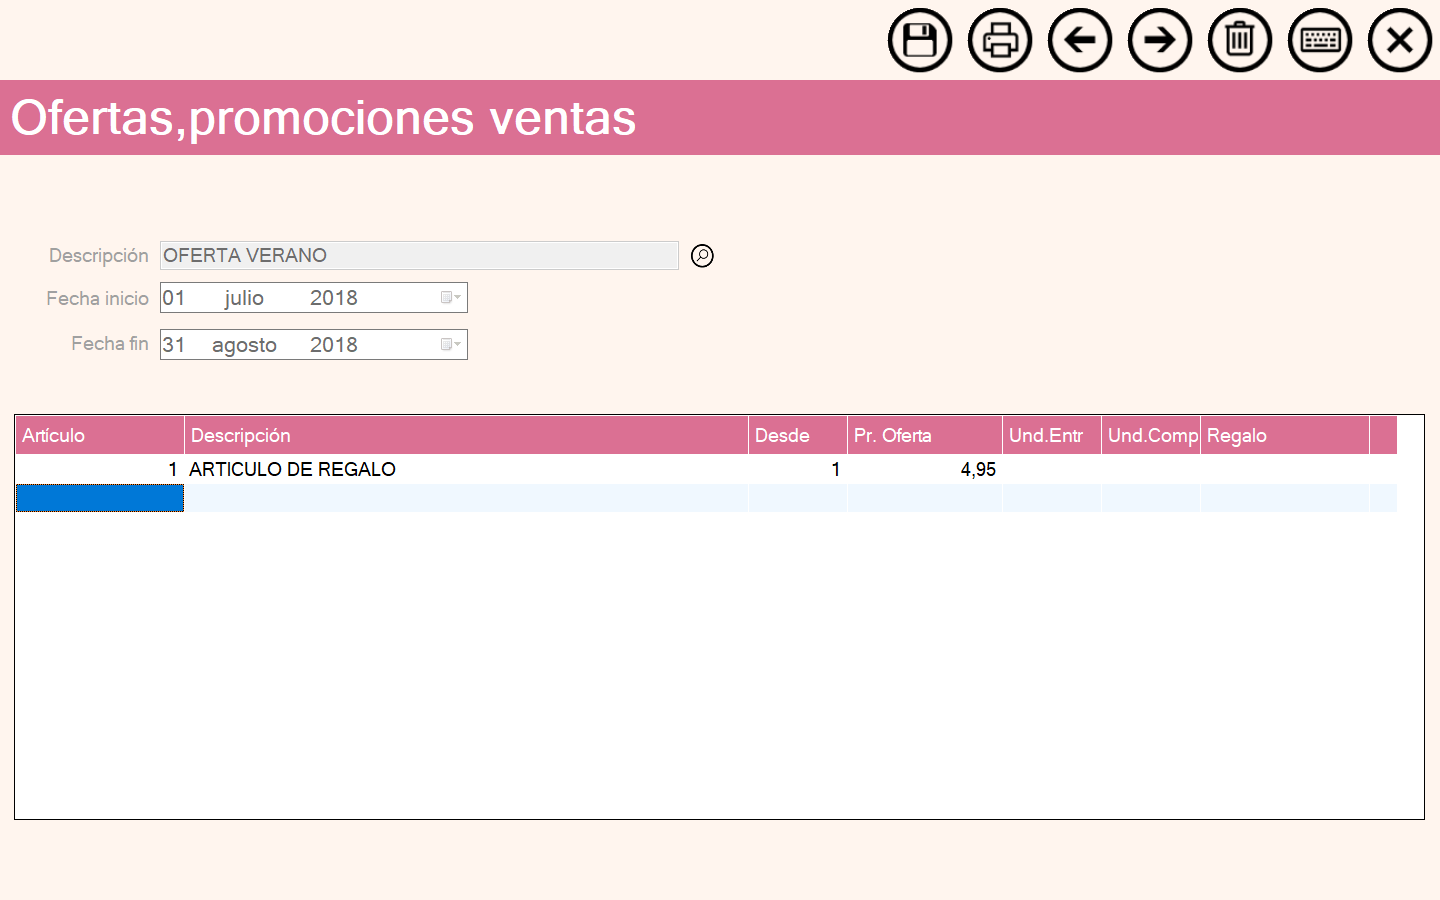Viewport: 1440px width, 900px height.
Task: Go to previous record with left arrow
Action: (1079, 41)
